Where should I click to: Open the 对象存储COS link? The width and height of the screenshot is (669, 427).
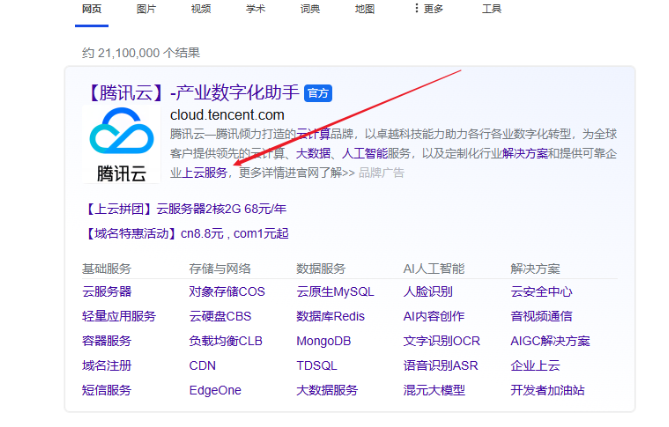227,292
